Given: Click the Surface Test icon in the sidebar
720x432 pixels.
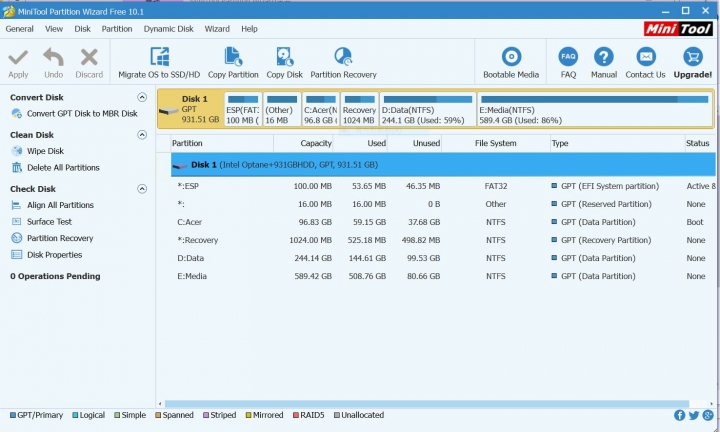Looking at the screenshot, I should click(17, 222).
